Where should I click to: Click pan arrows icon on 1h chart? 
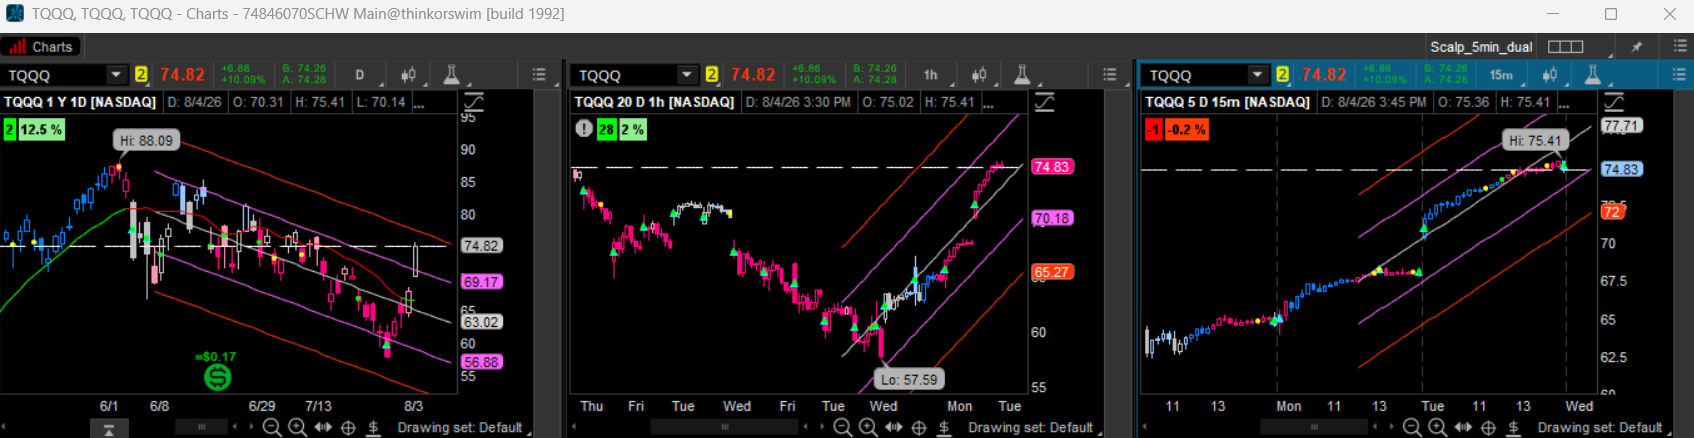pos(894,428)
